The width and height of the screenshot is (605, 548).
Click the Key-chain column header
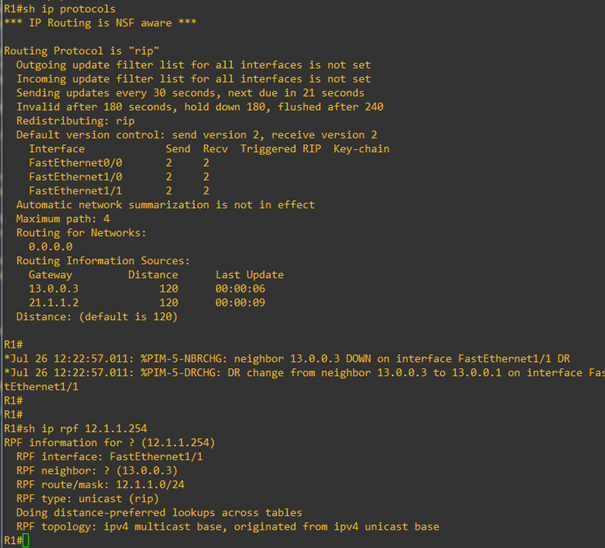362,149
